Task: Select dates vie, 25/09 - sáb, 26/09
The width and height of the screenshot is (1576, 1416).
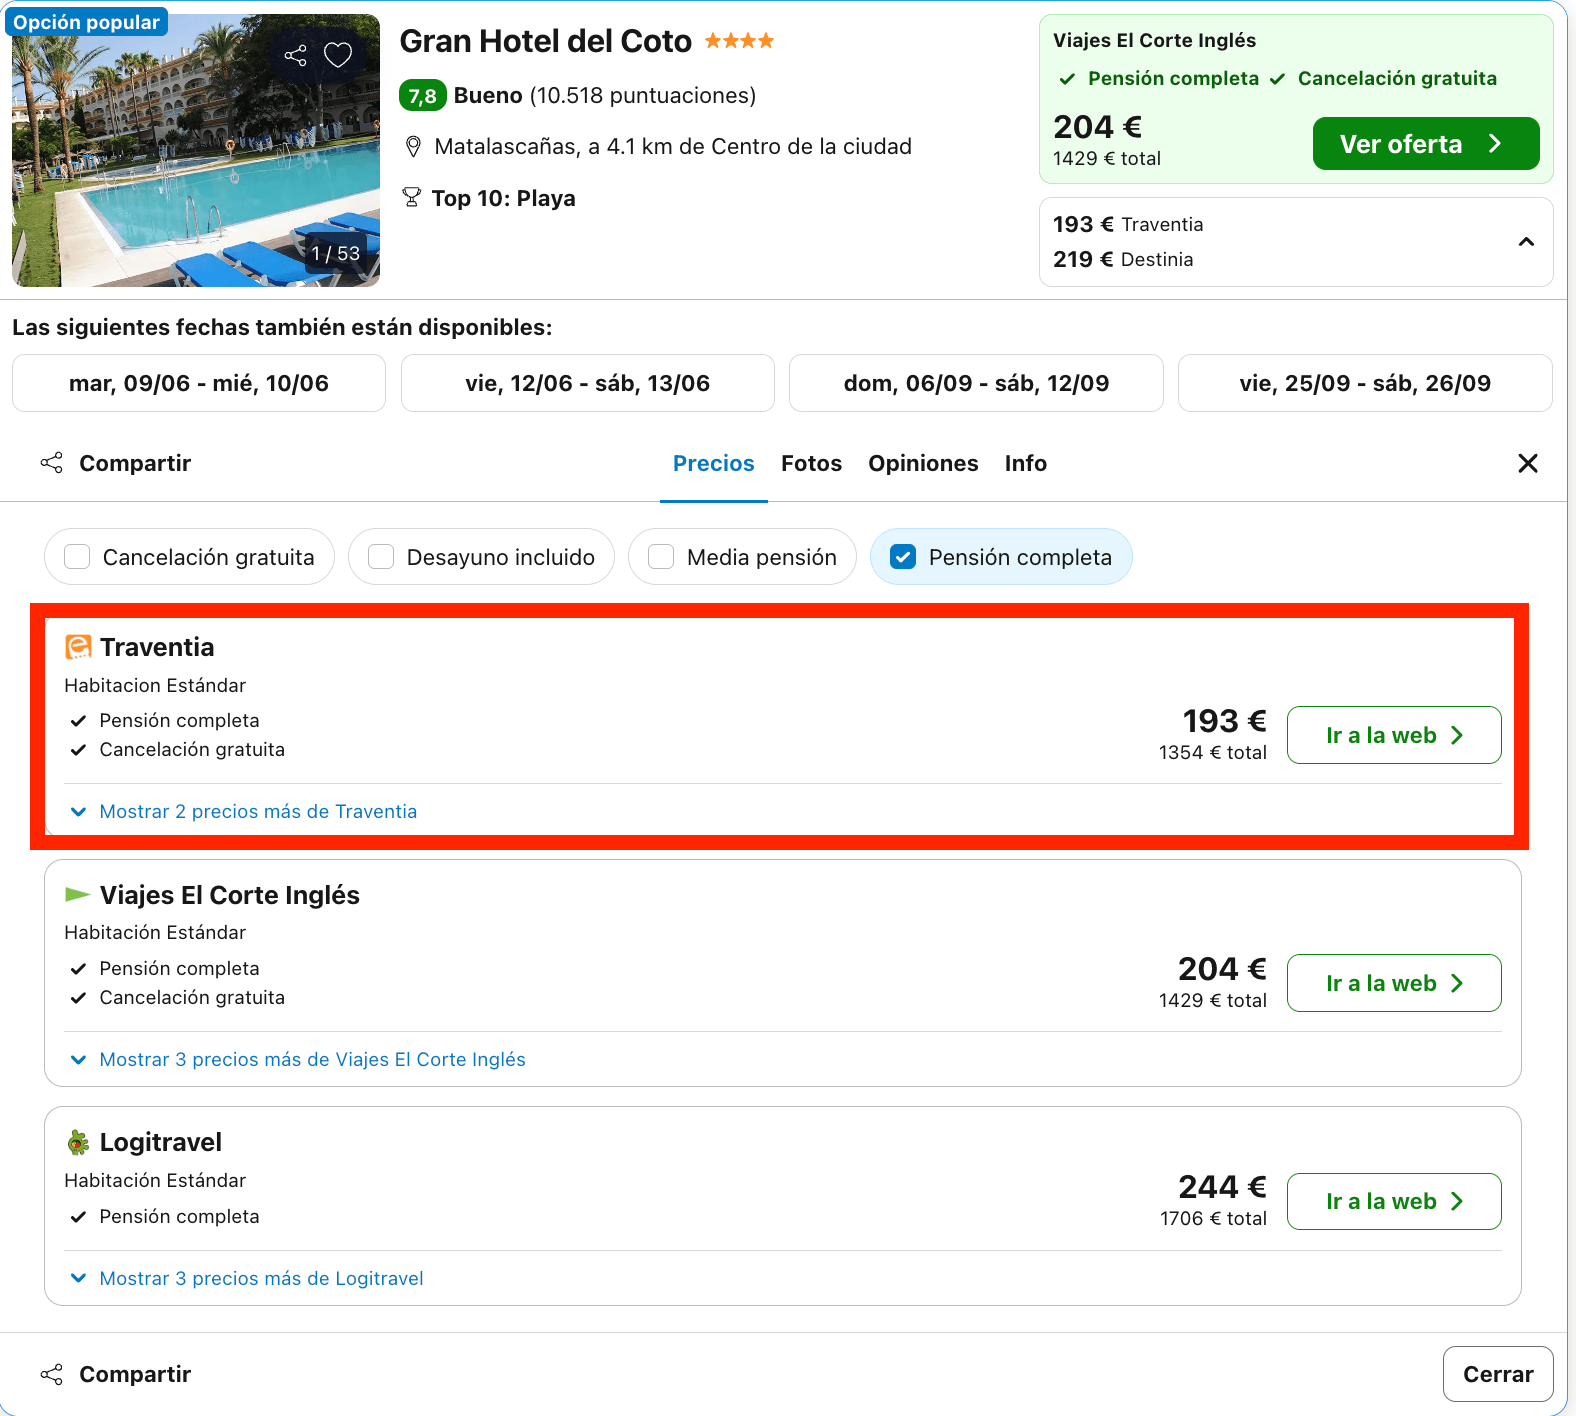Action: click(x=1365, y=383)
